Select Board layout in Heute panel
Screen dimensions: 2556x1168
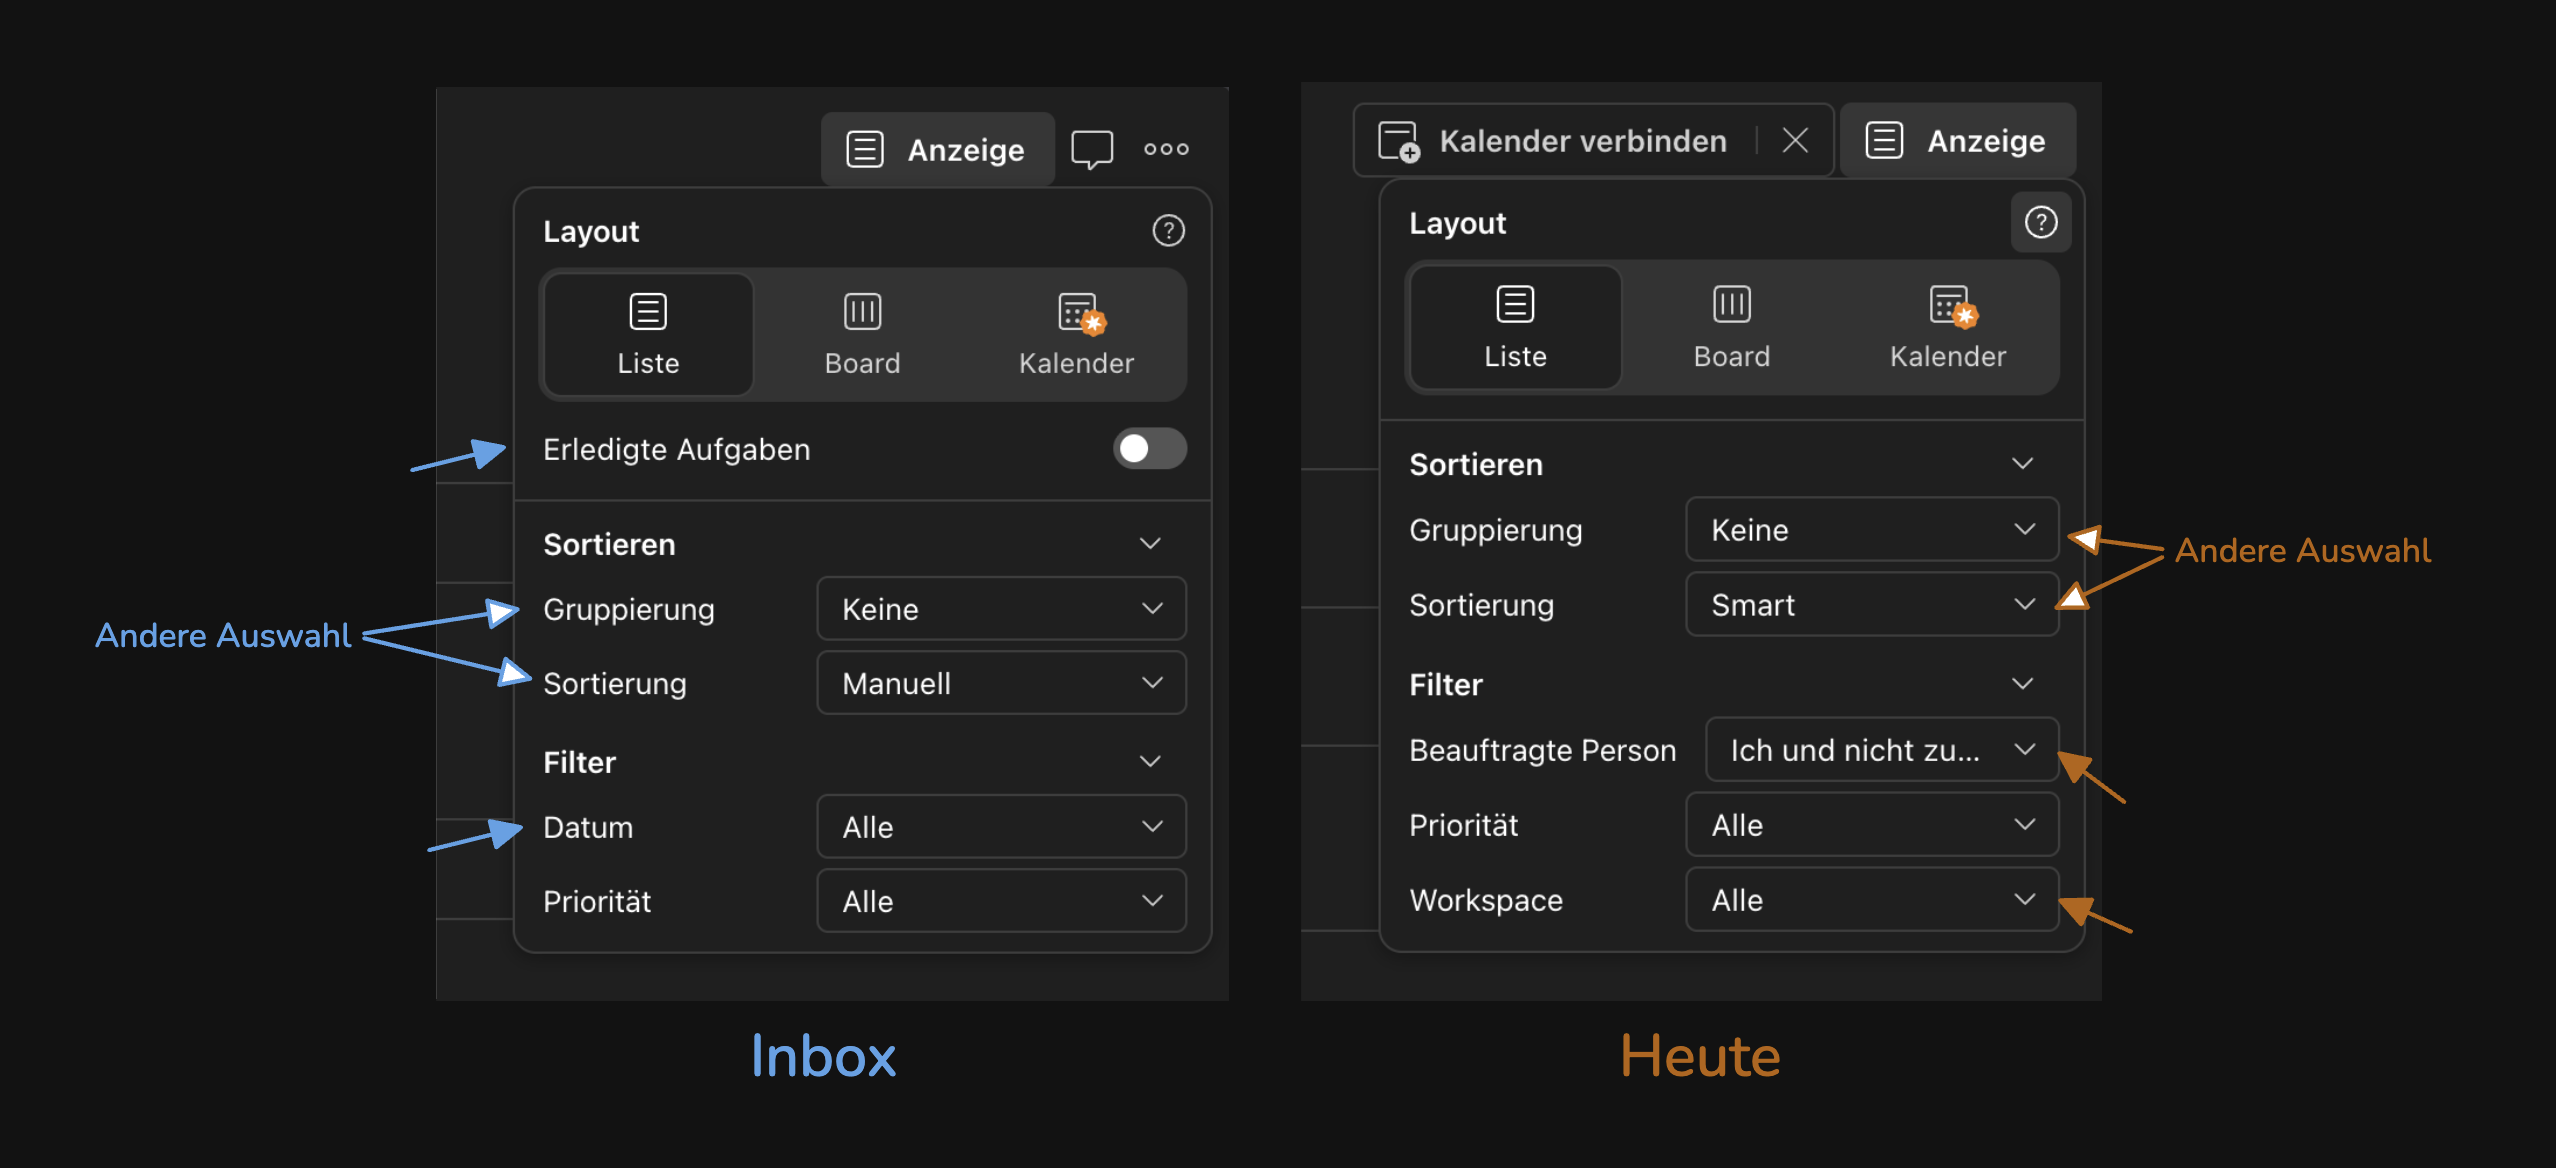tap(1731, 327)
